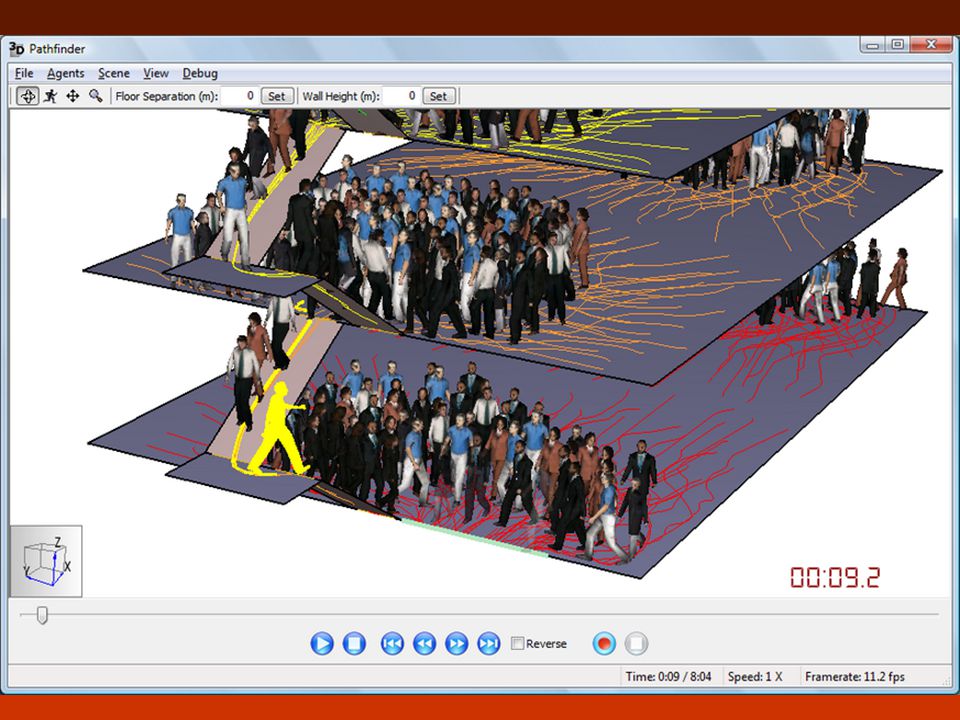This screenshot has height=720, width=960.
Task: Open the File menu
Action: click(x=24, y=73)
